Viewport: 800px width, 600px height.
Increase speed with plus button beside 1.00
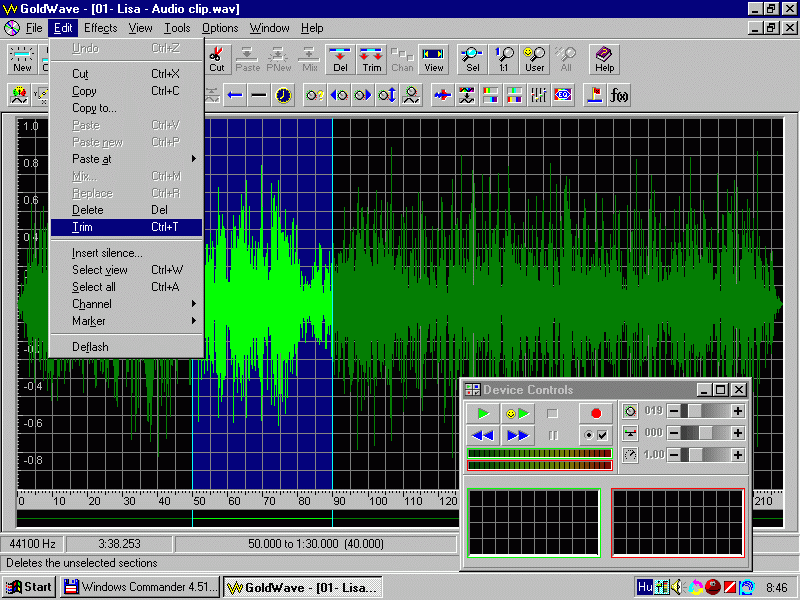click(x=737, y=455)
